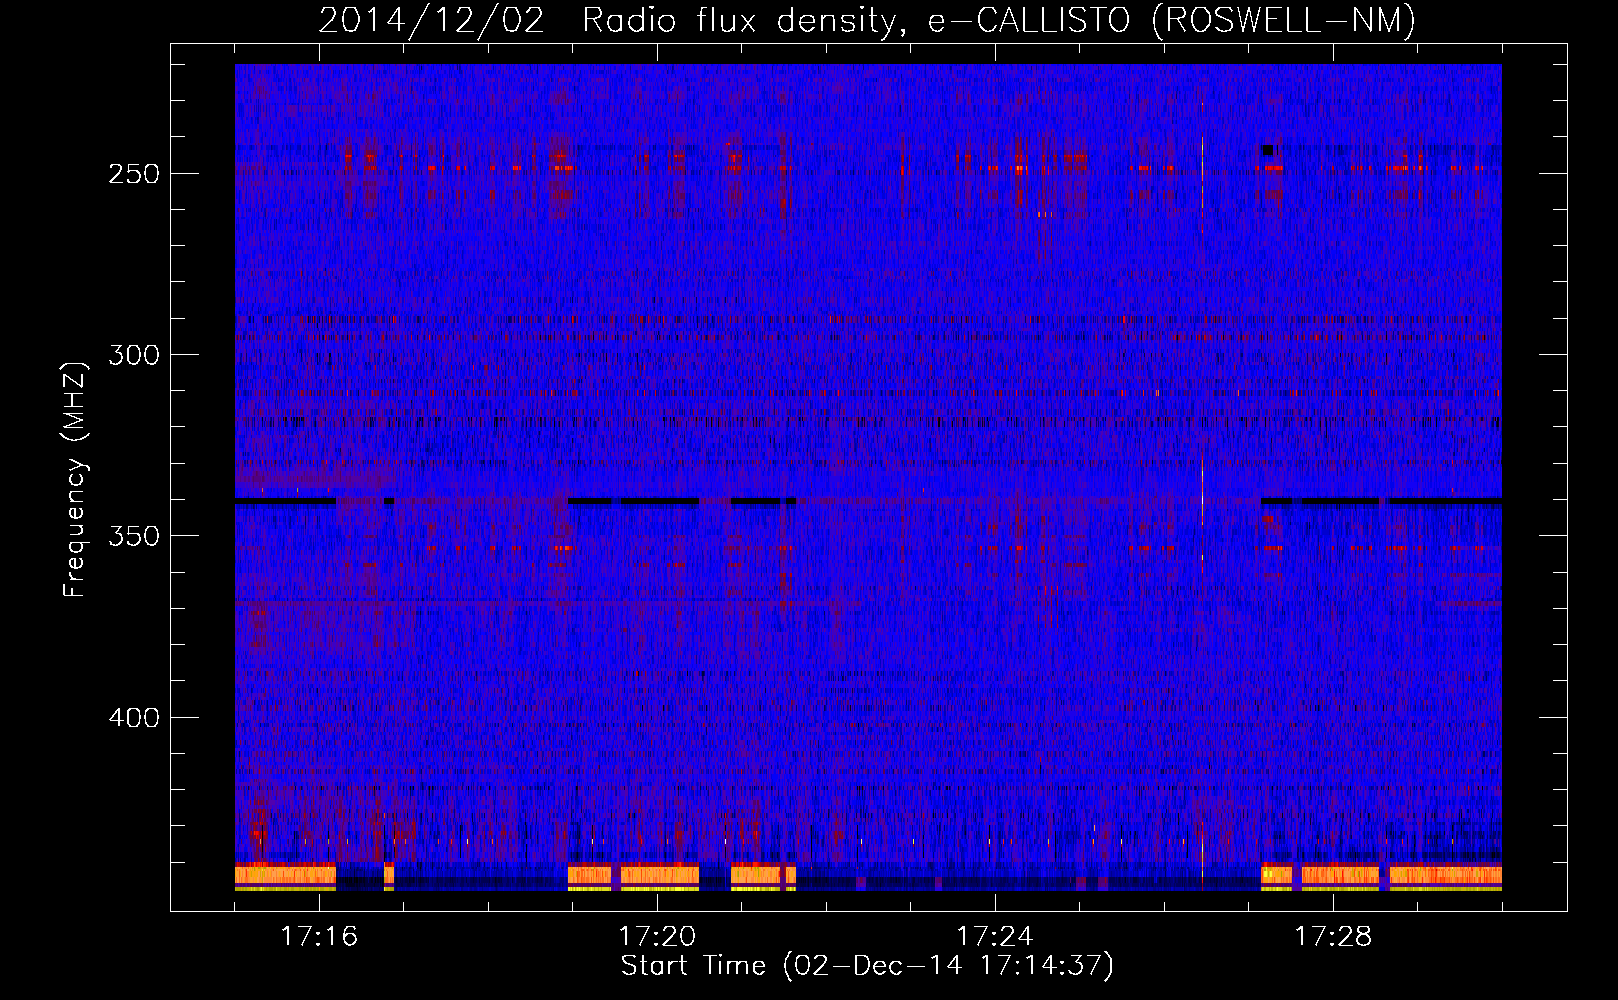This screenshot has height=1000, width=1618.
Task: Click the 17:16 time tick label
Action: (319, 936)
